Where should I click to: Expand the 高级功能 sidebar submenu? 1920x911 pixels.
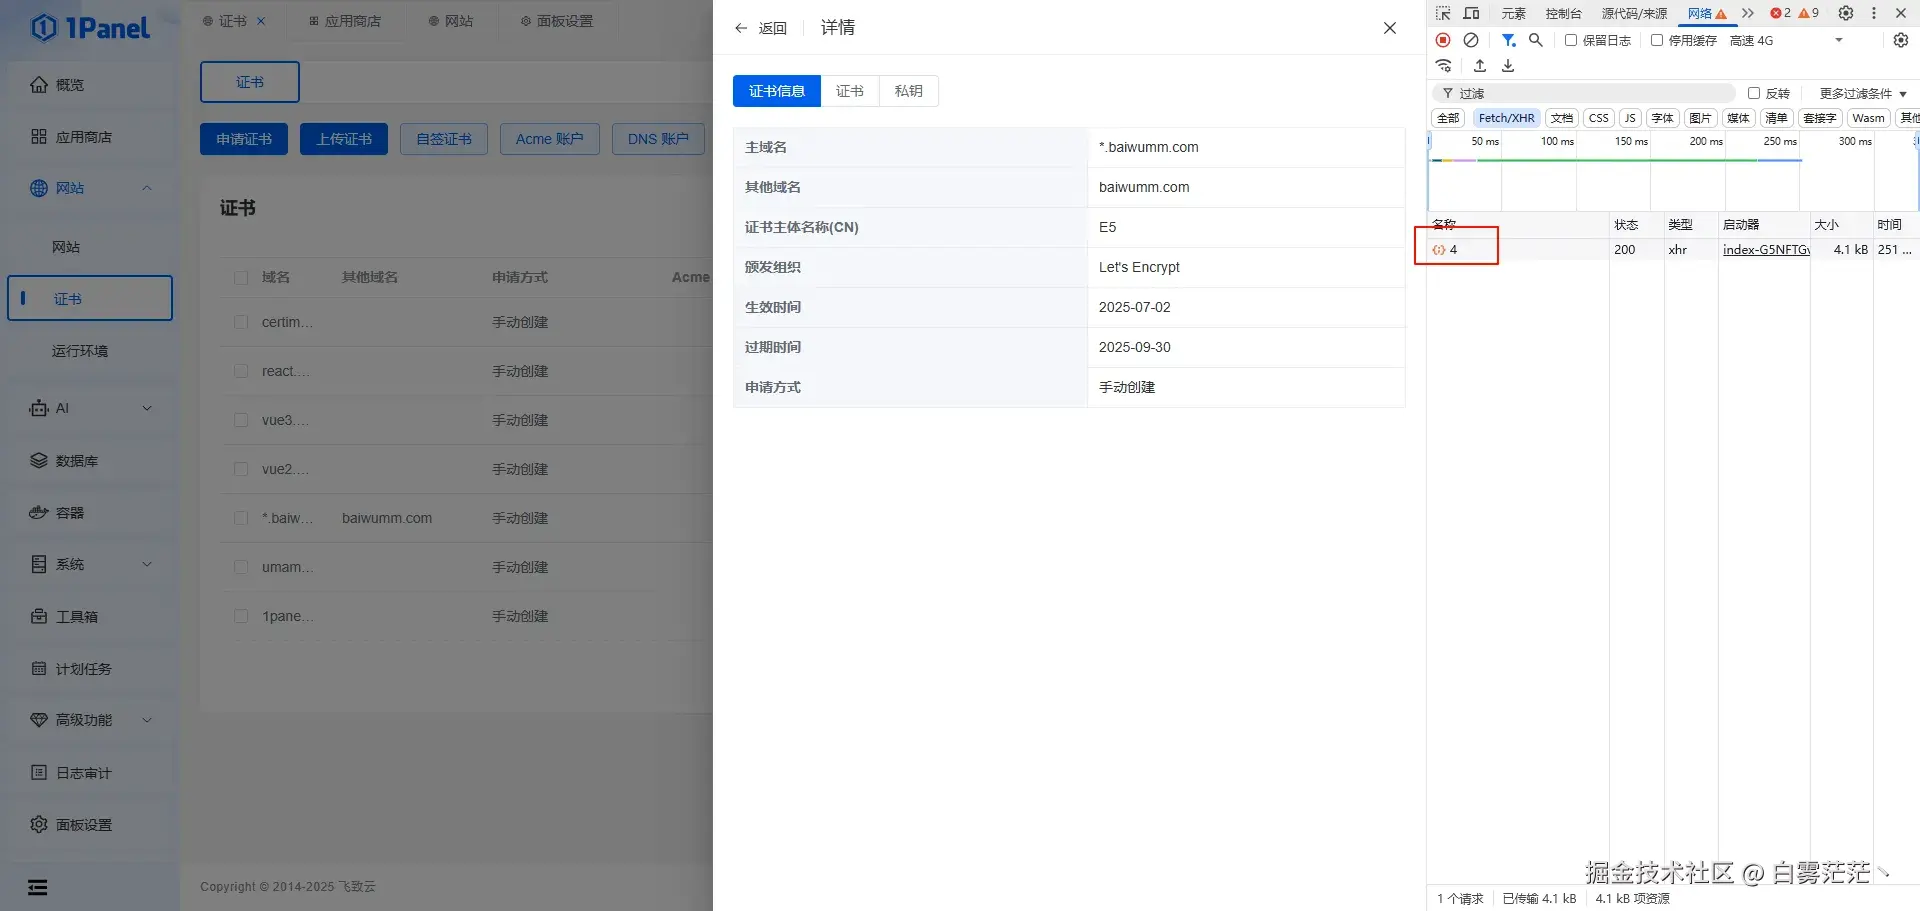(147, 720)
